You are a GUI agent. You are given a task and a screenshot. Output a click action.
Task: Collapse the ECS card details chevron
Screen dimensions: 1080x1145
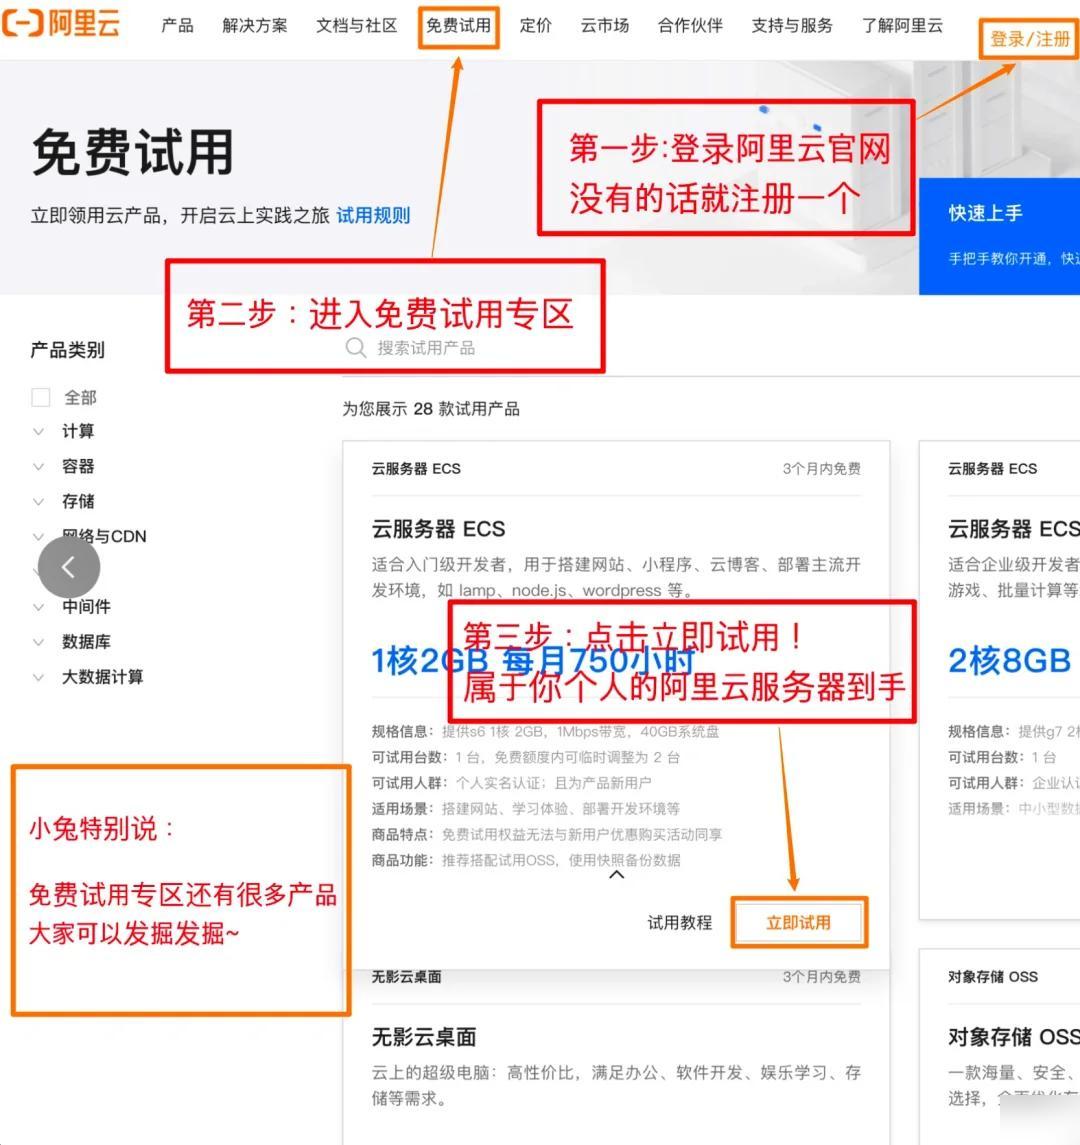616,874
